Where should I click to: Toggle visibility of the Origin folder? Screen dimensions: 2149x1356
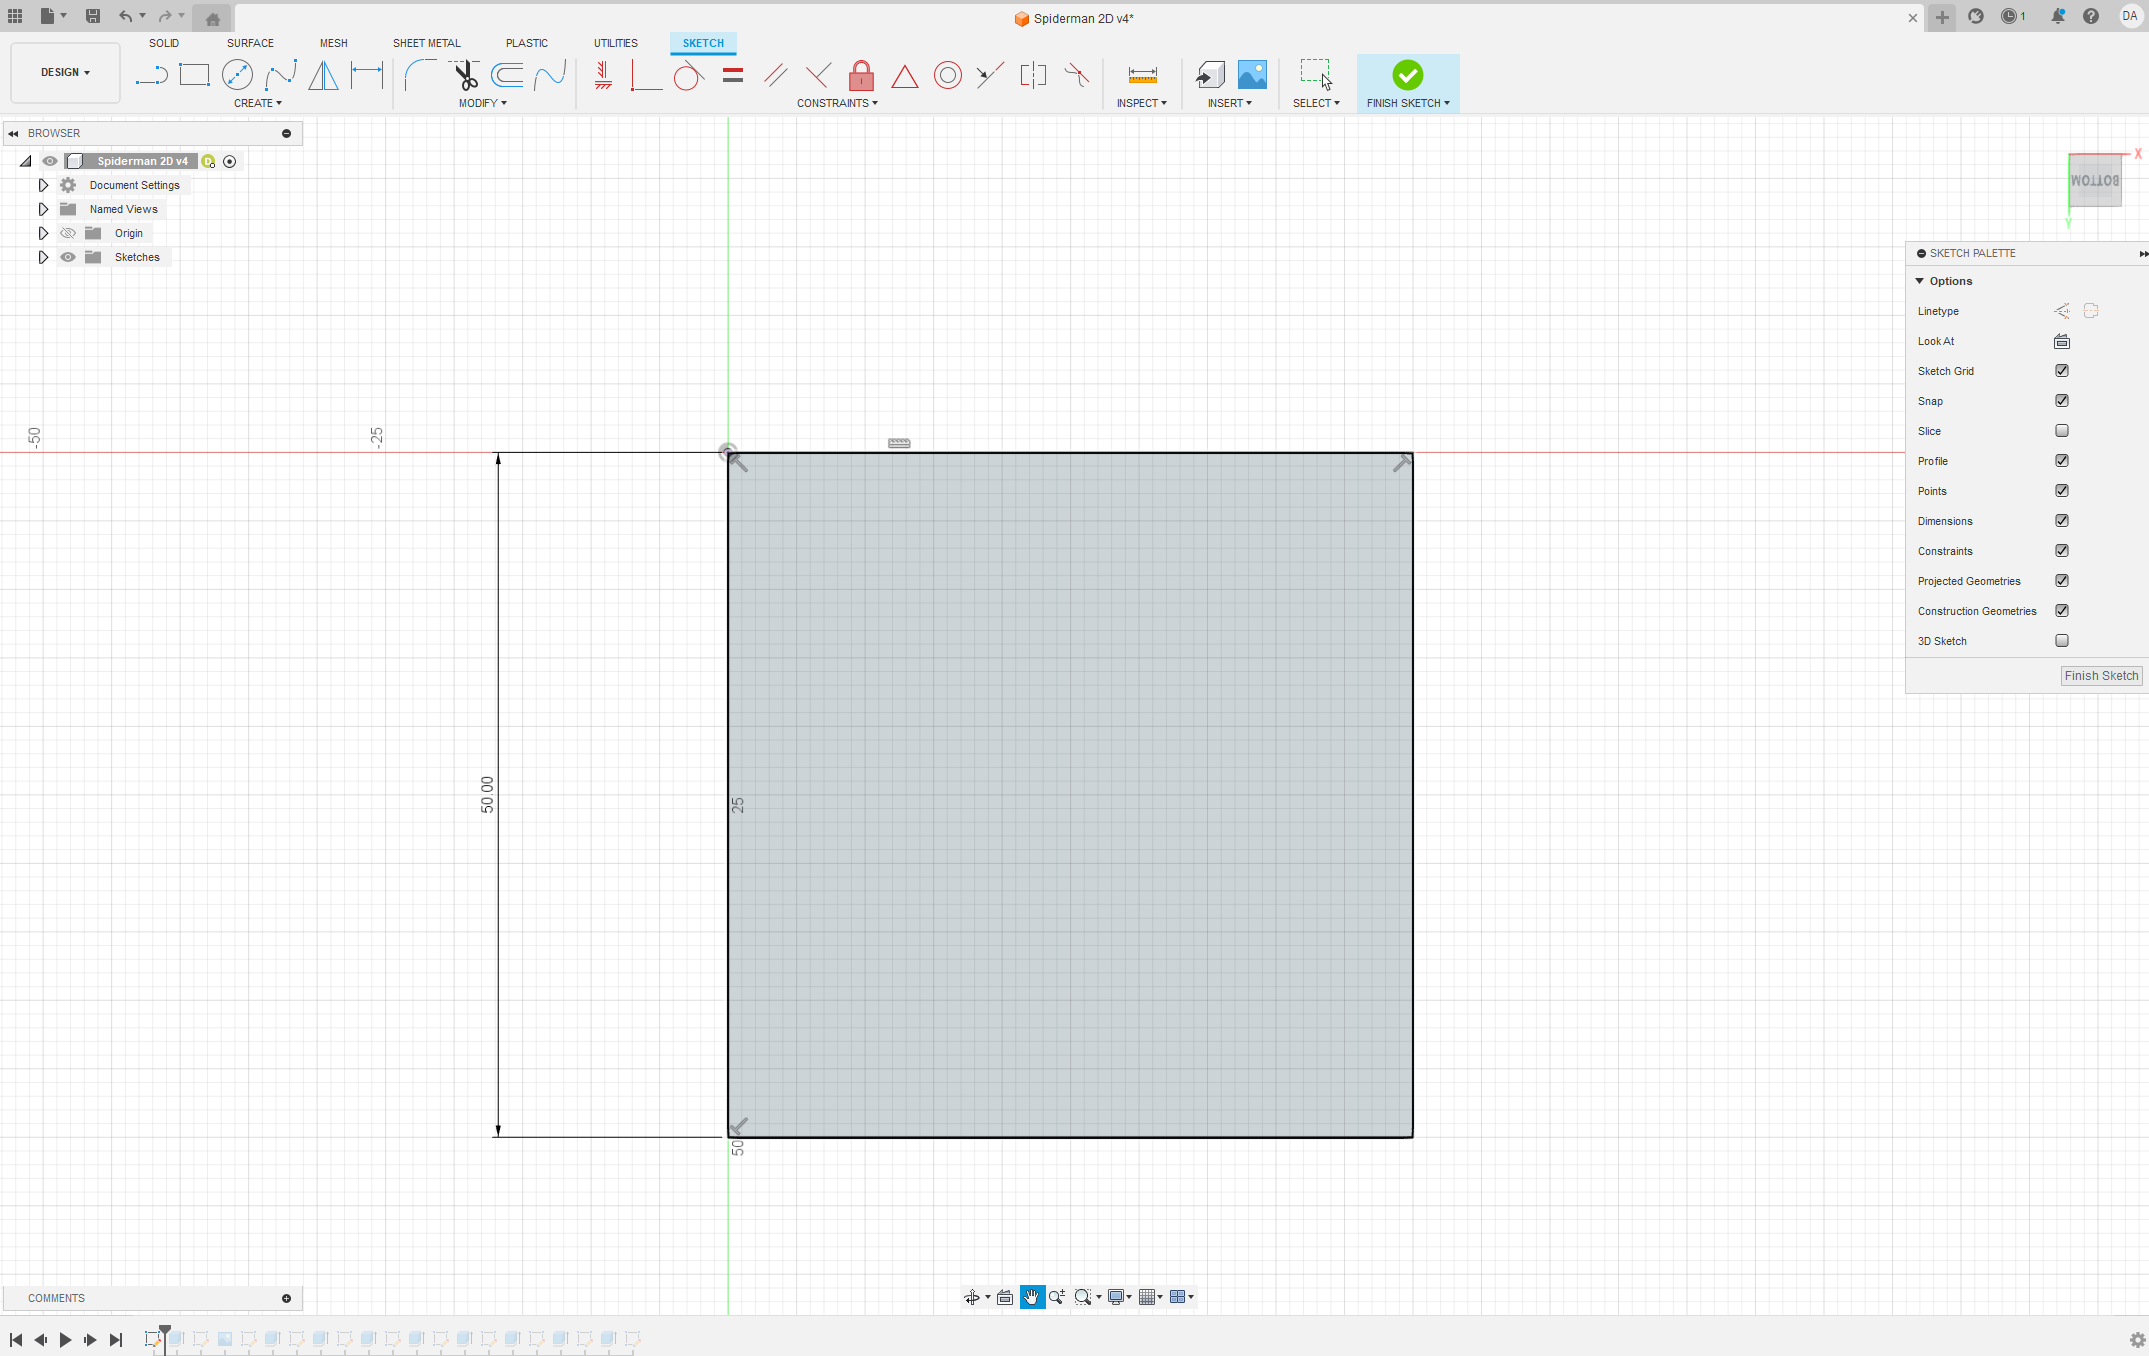click(68, 233)
